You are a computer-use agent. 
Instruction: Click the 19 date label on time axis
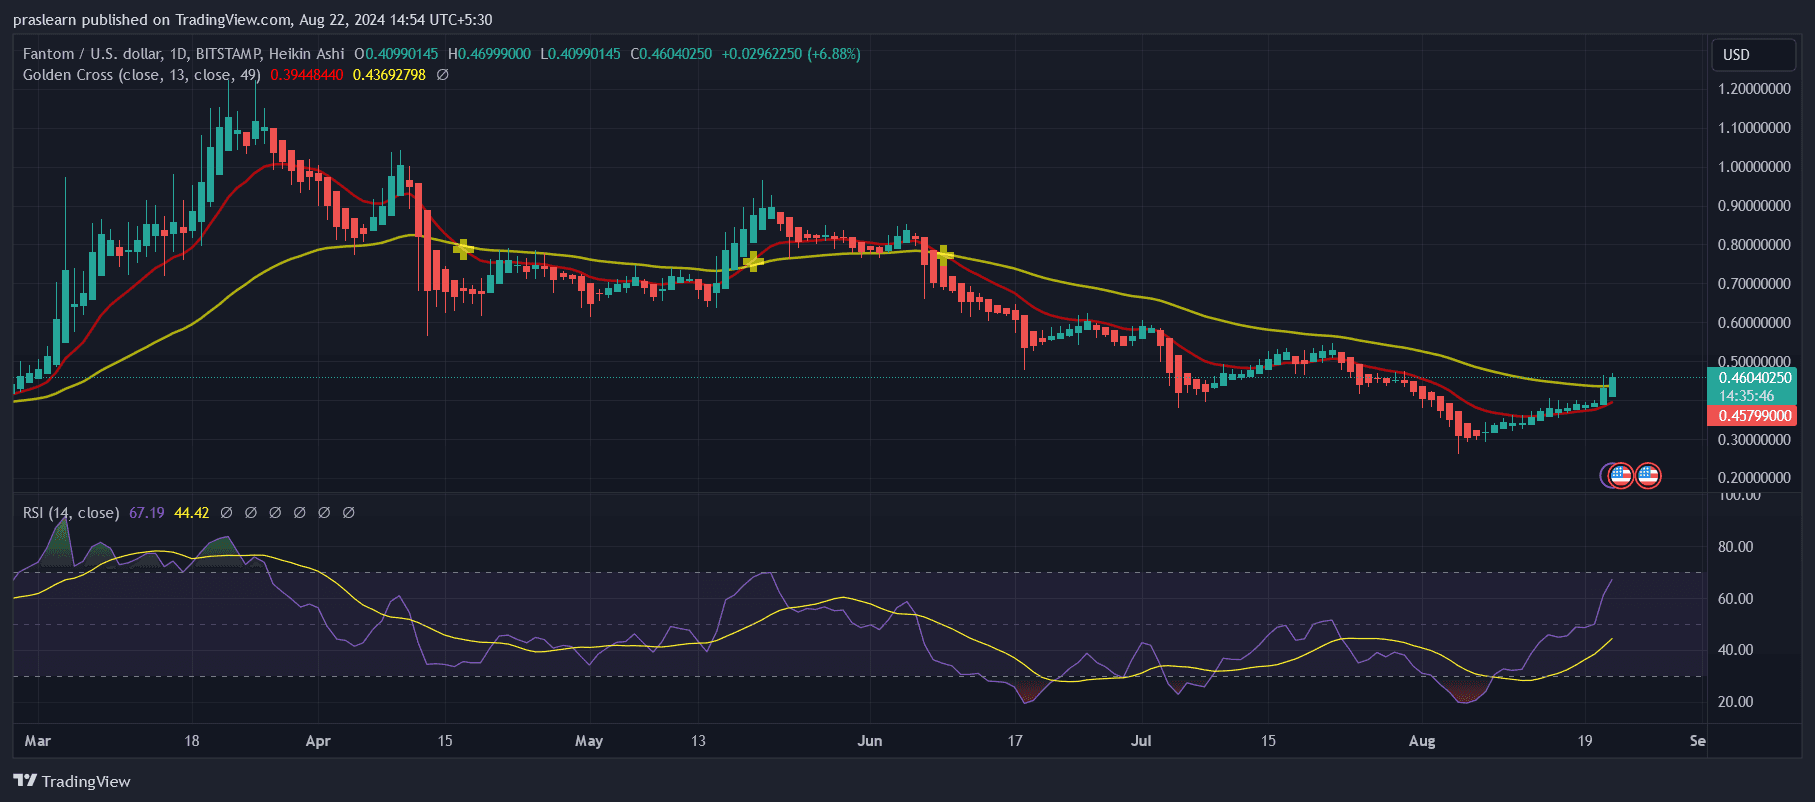pos(1585,741)
